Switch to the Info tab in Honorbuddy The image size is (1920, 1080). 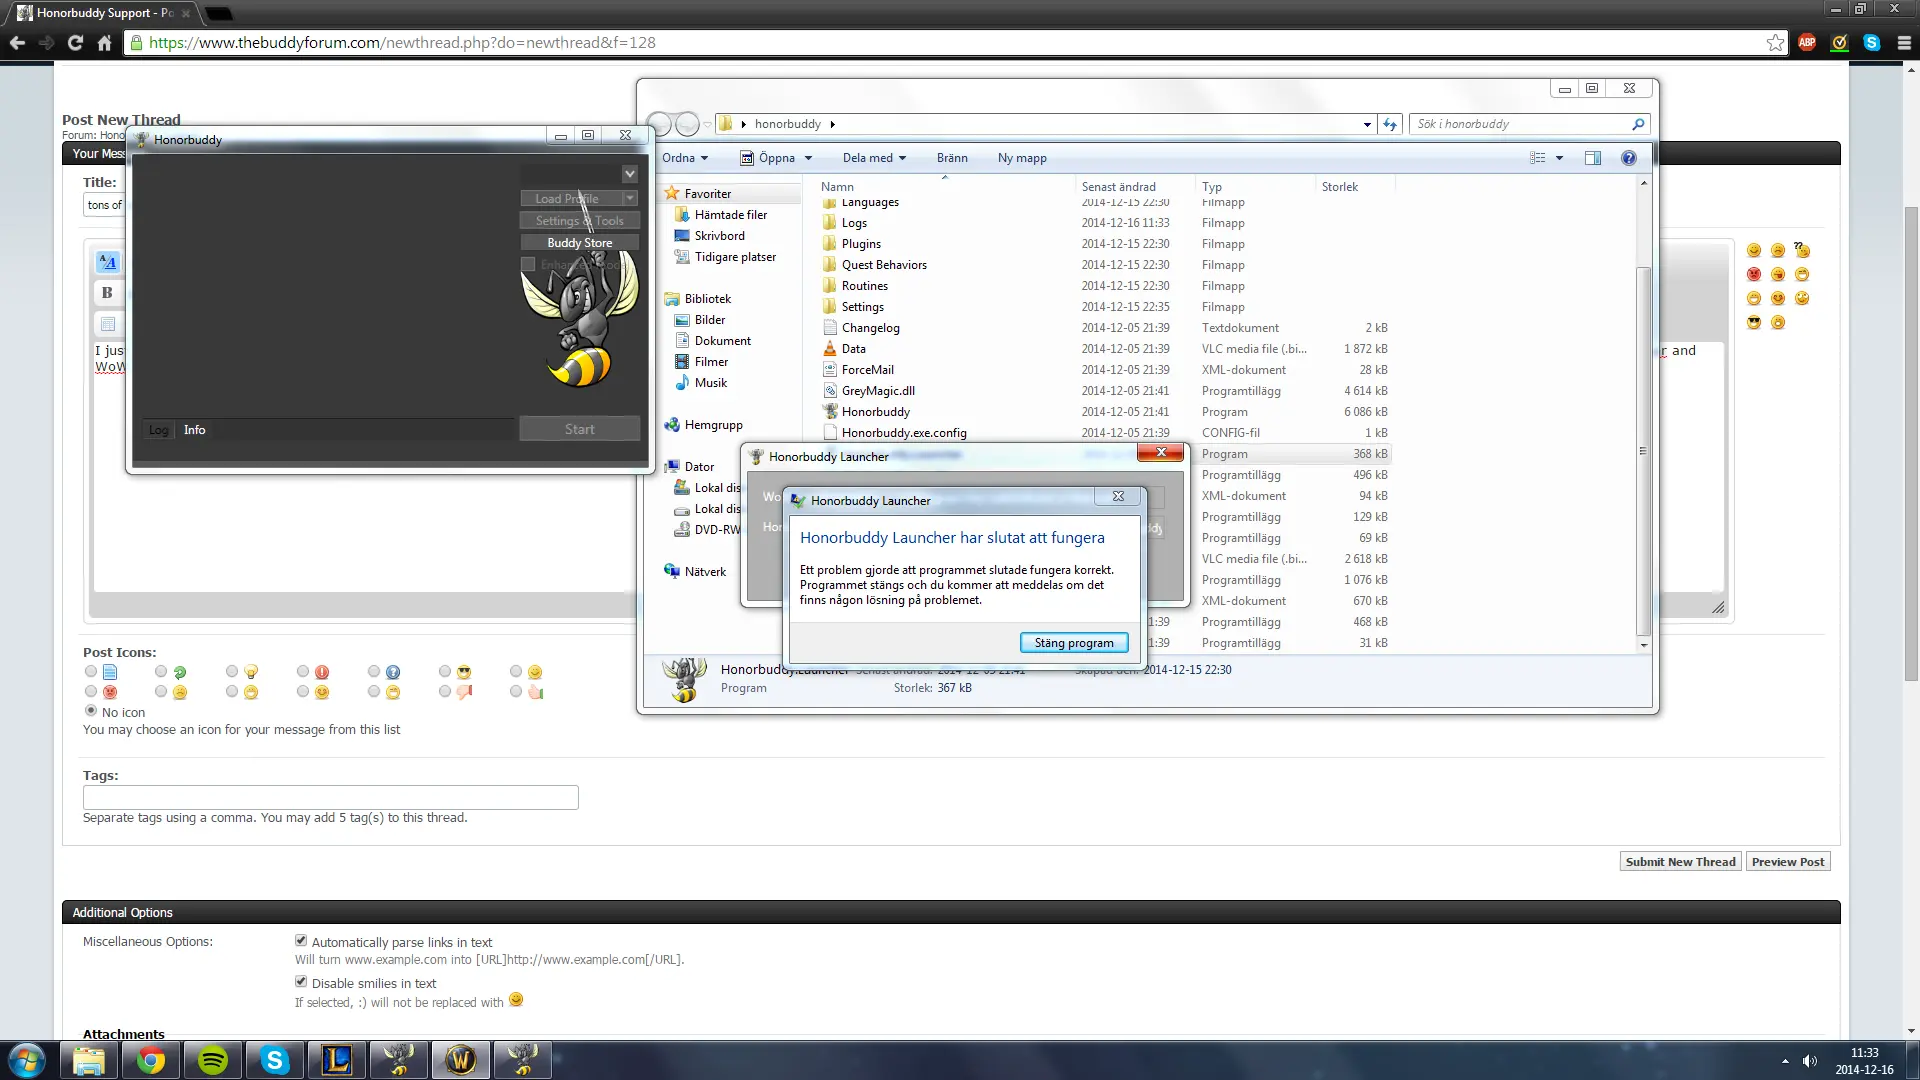click(x=195, y=430)
